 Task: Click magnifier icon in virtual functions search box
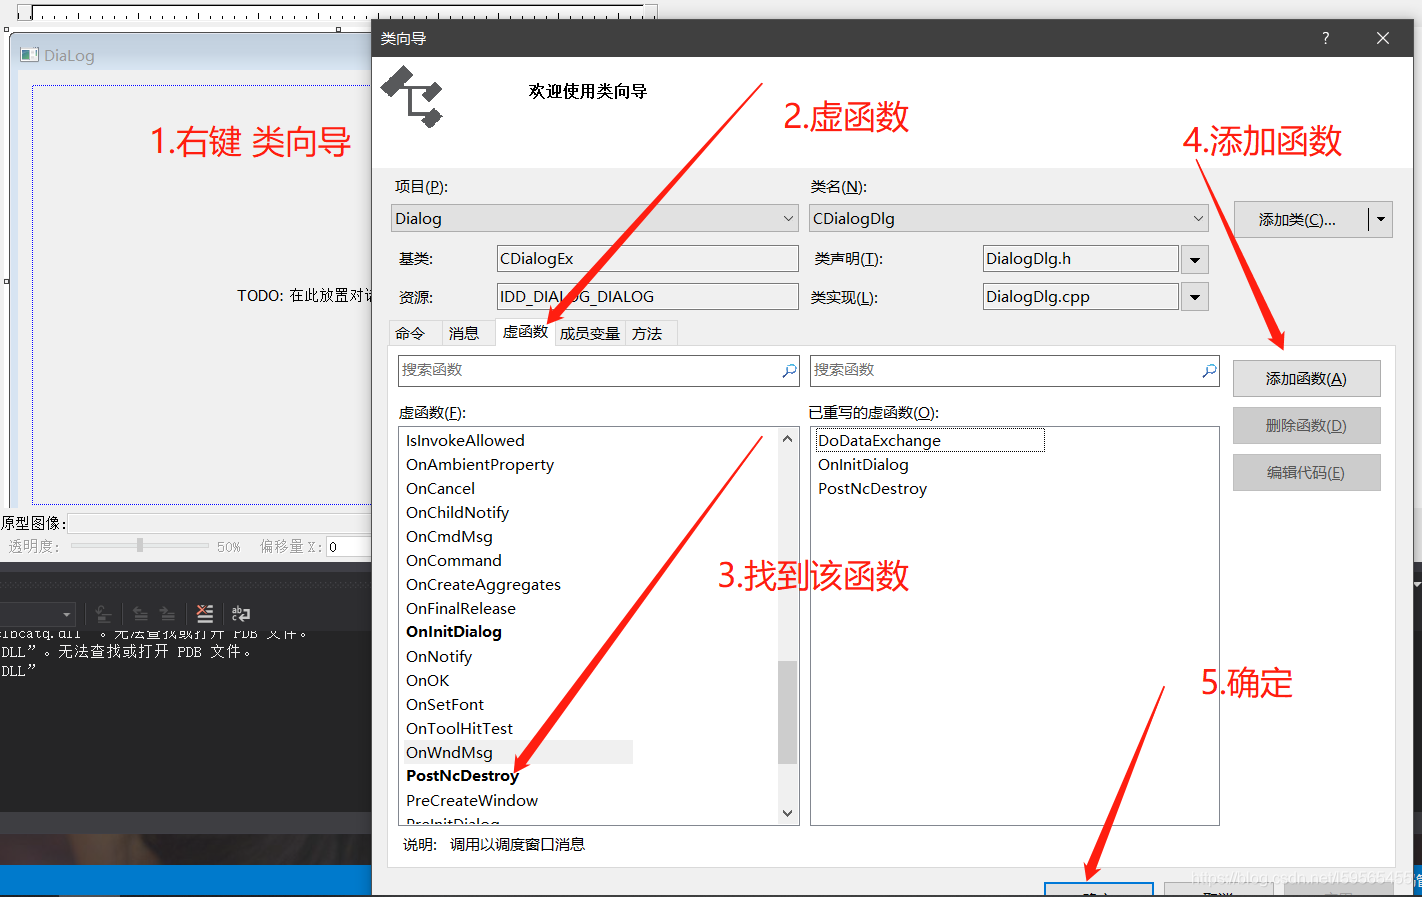789,371
